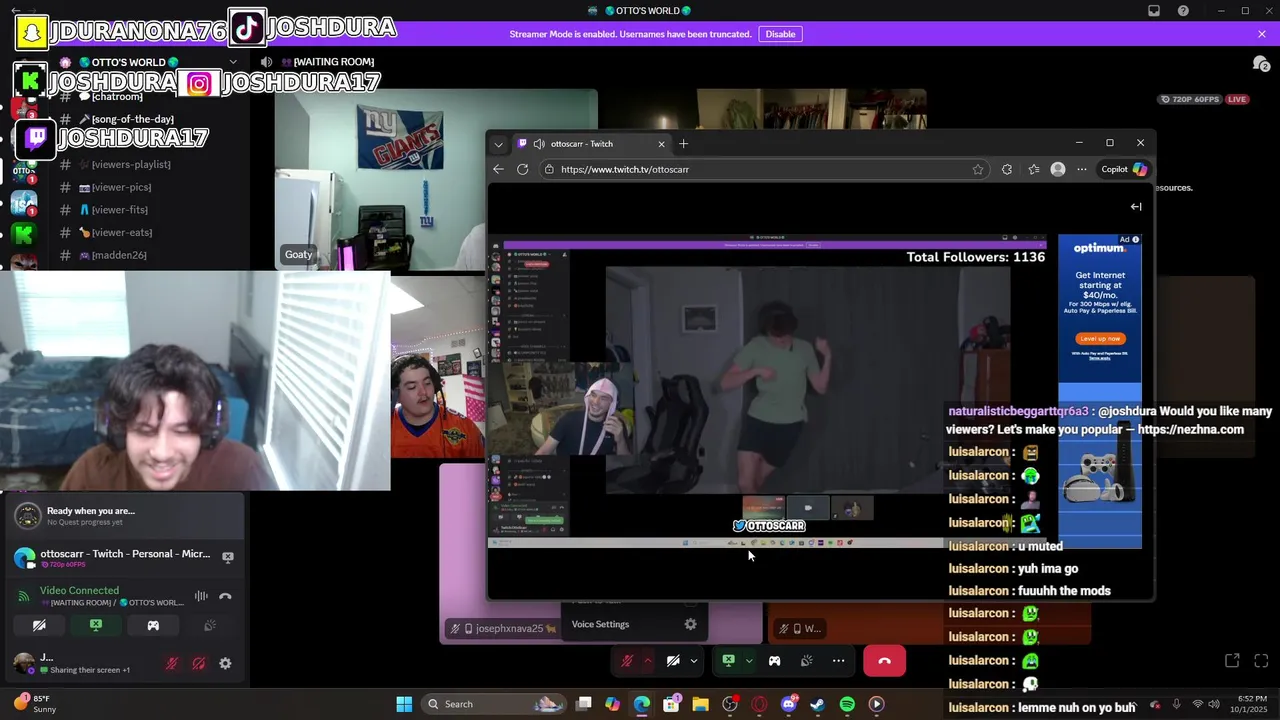Open Spotify from the taskbar
Screen dimensions: 1280x720
pyautogui.click(x=847, y=704)
